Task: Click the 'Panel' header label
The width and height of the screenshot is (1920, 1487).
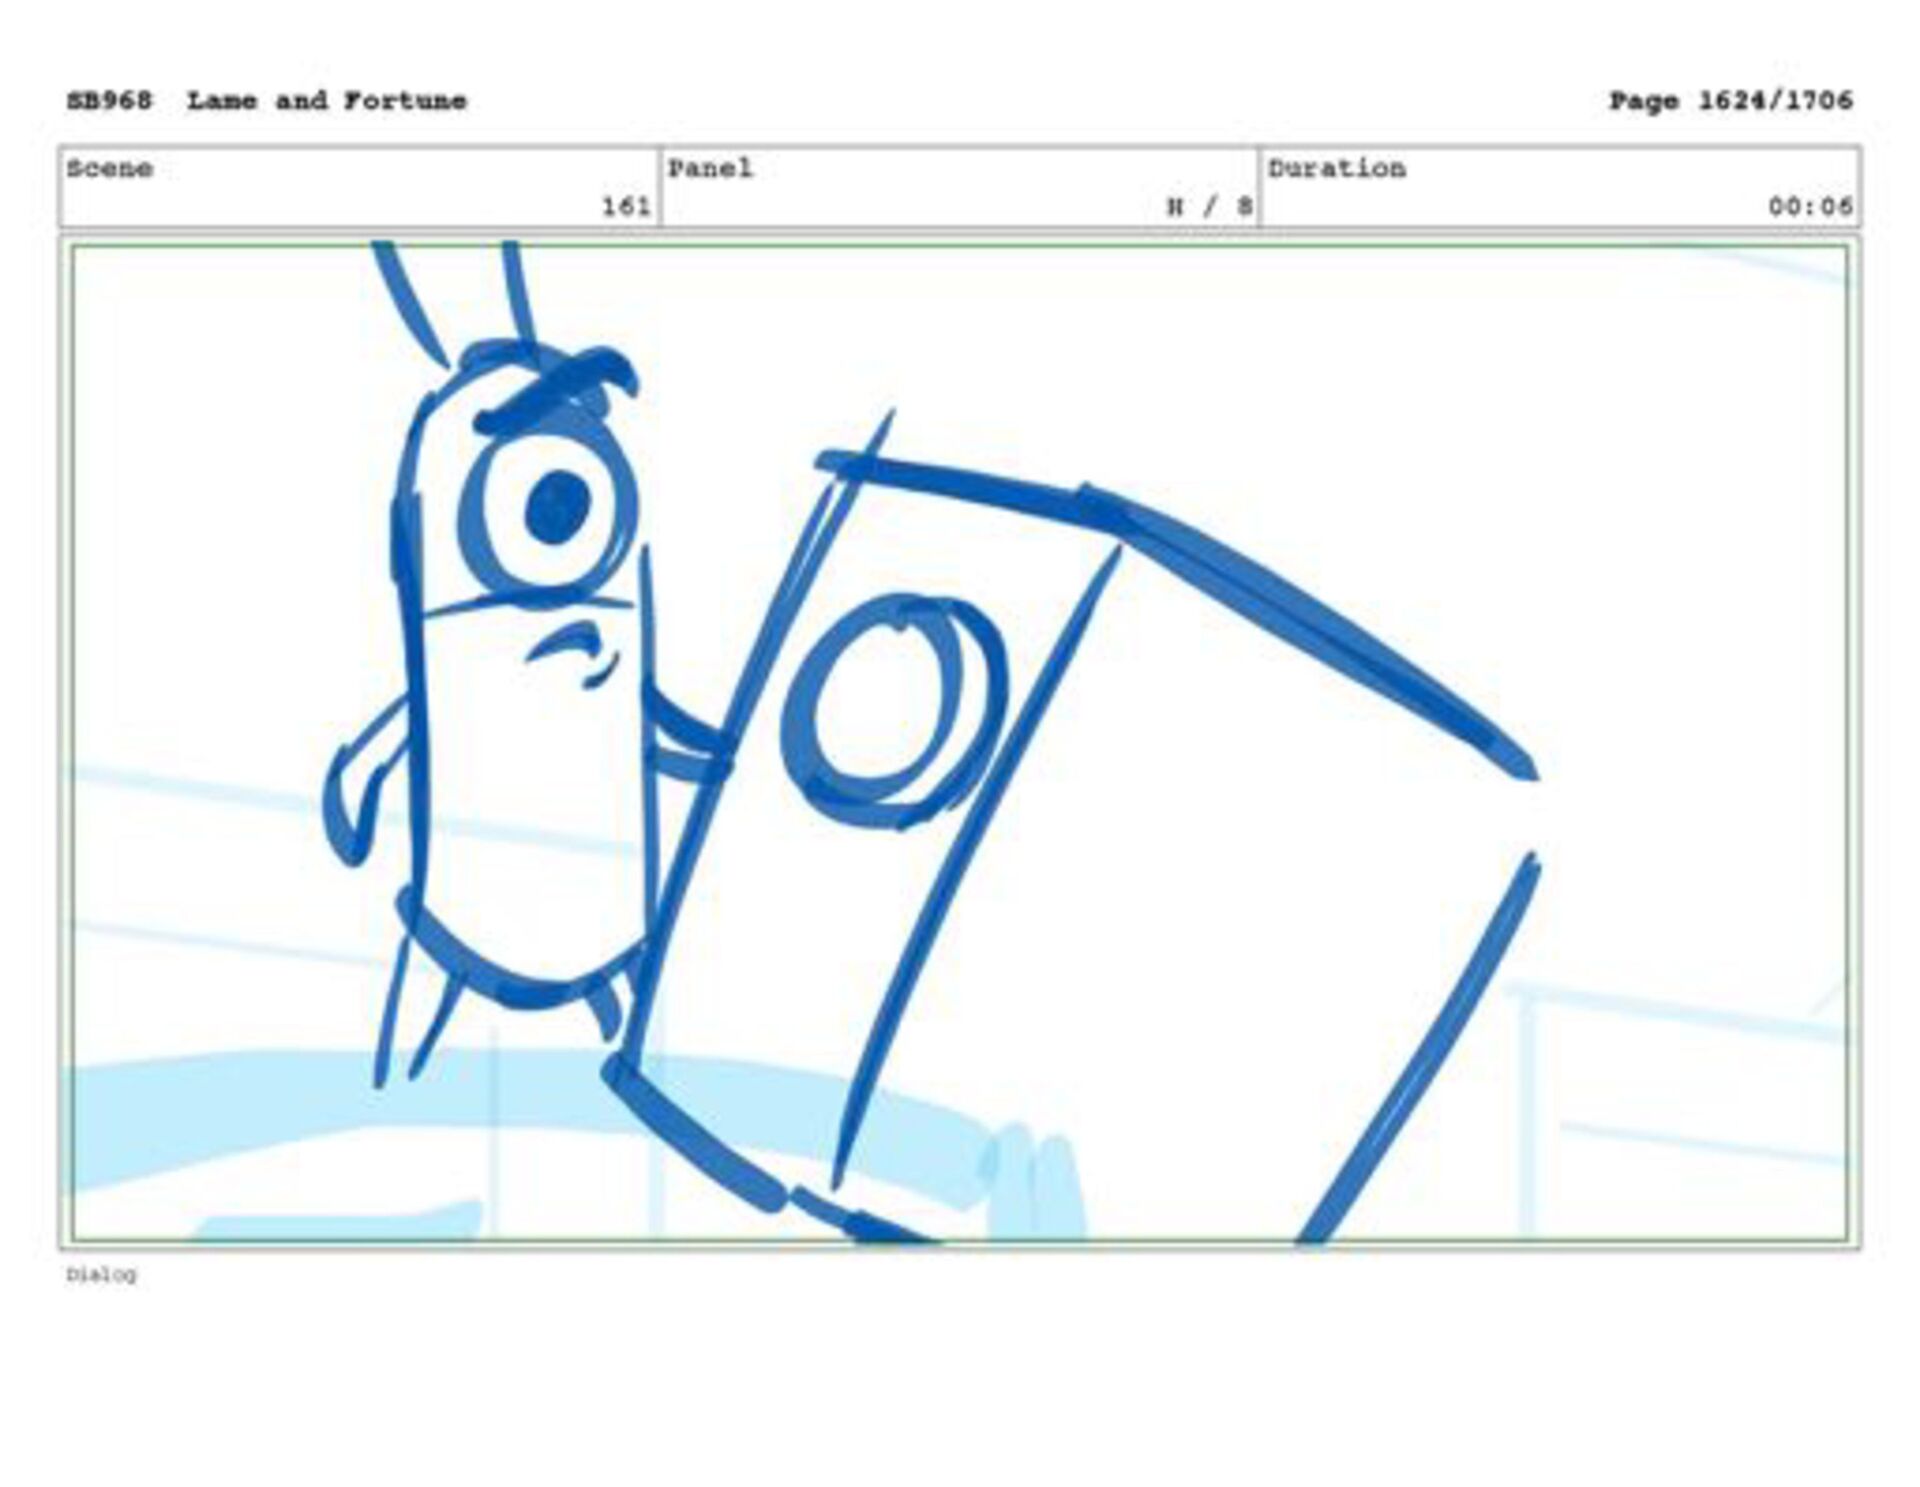Action: pos(710,168)
